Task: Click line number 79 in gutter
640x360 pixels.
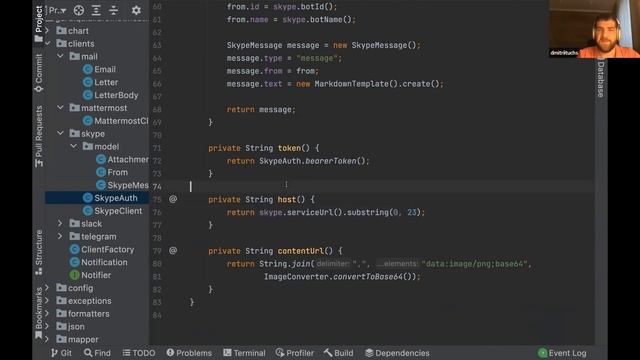Action: (x=157, y=251)
